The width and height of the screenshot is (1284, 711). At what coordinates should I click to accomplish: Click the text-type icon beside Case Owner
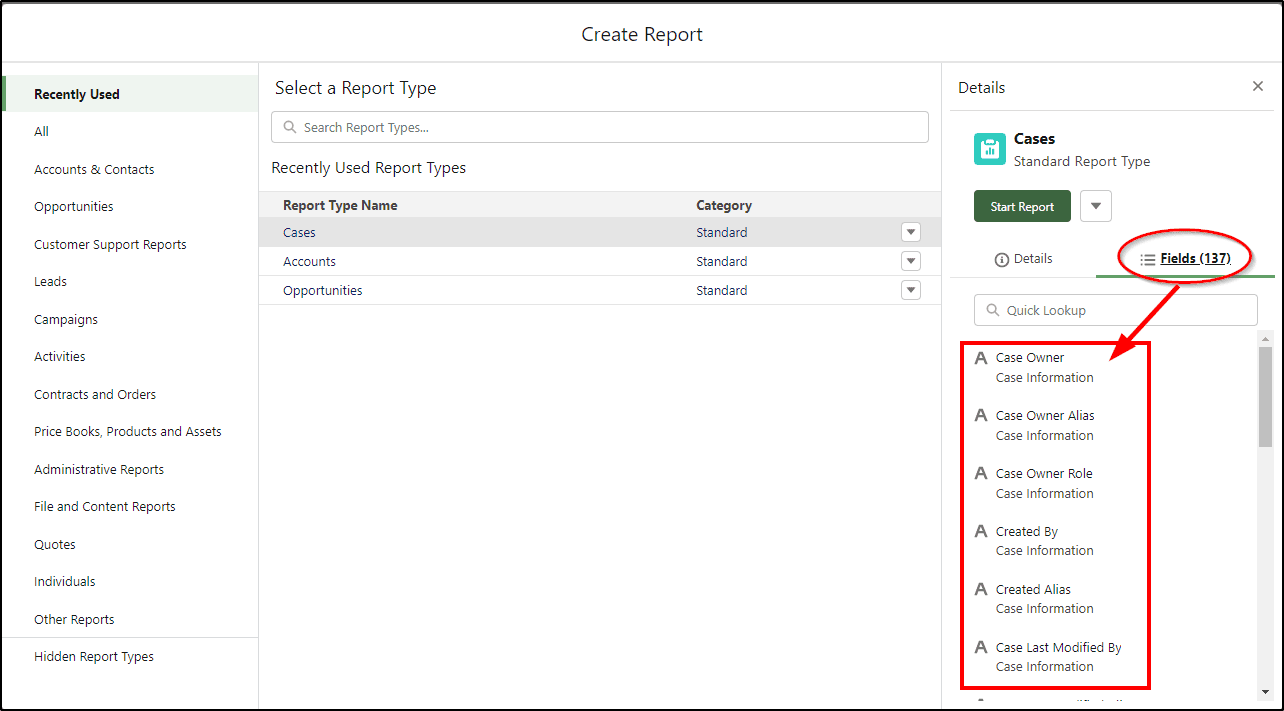[981, 357]
